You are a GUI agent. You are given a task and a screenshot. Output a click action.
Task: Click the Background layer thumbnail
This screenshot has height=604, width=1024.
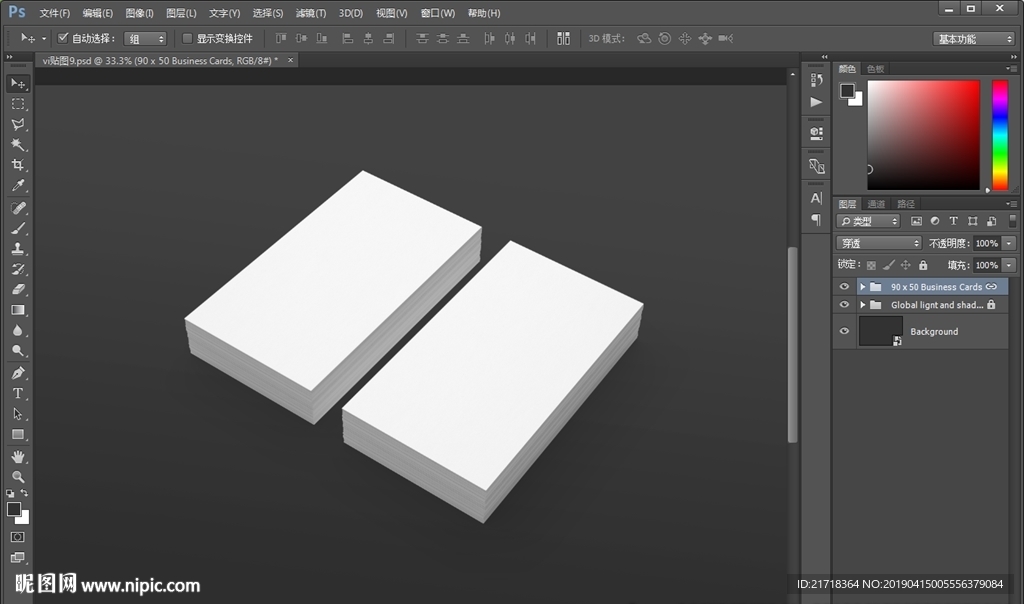click(880, 332)
